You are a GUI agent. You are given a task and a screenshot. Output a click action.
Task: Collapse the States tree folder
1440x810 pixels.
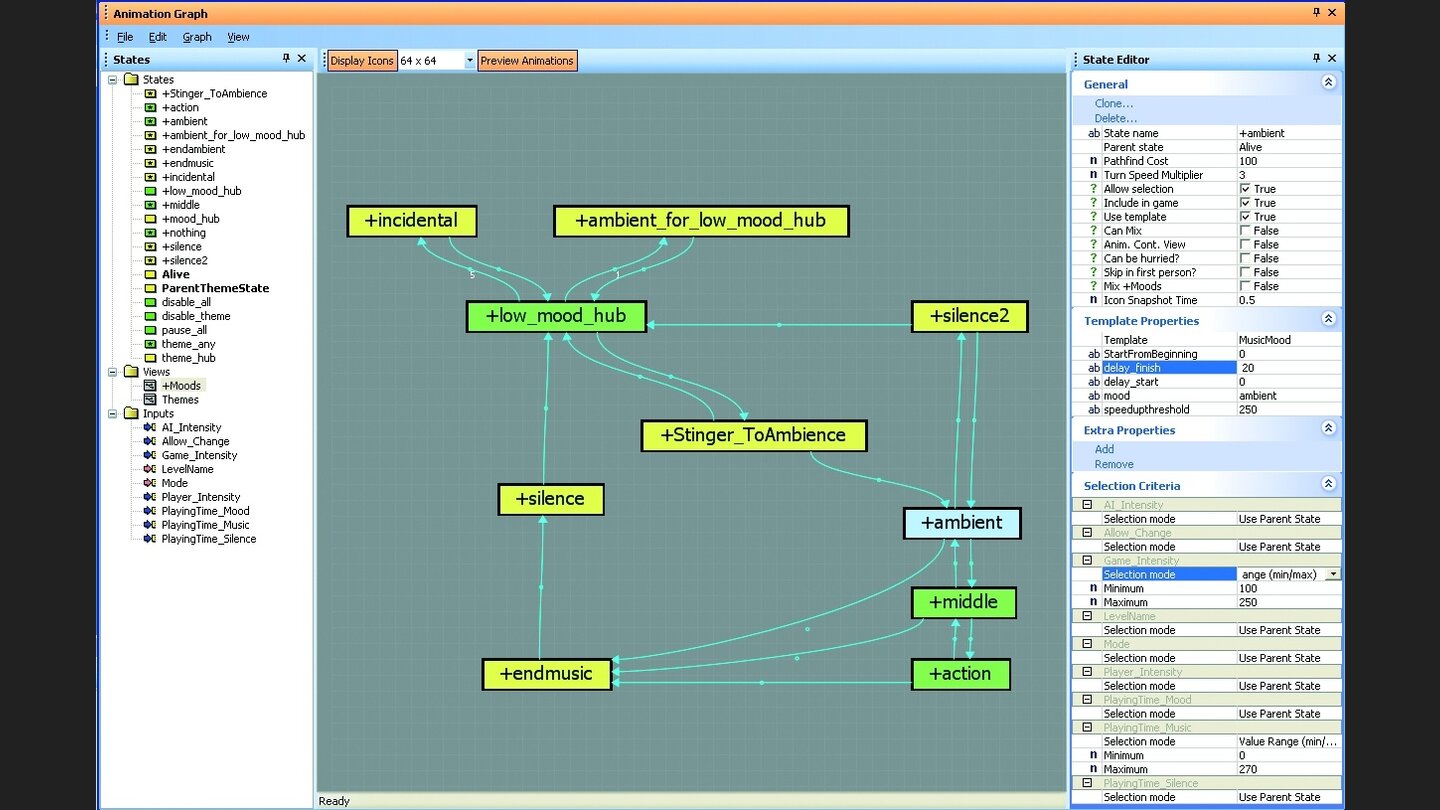(113, 79)
